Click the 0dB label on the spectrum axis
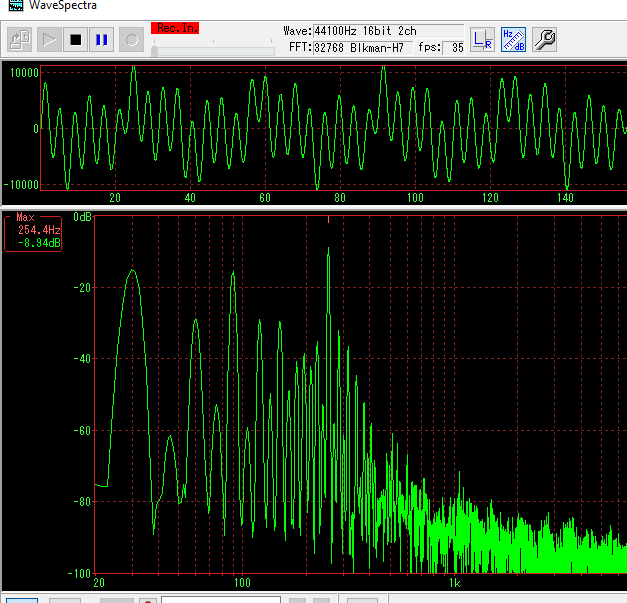627x603 pixels. (x=82, y=217)
